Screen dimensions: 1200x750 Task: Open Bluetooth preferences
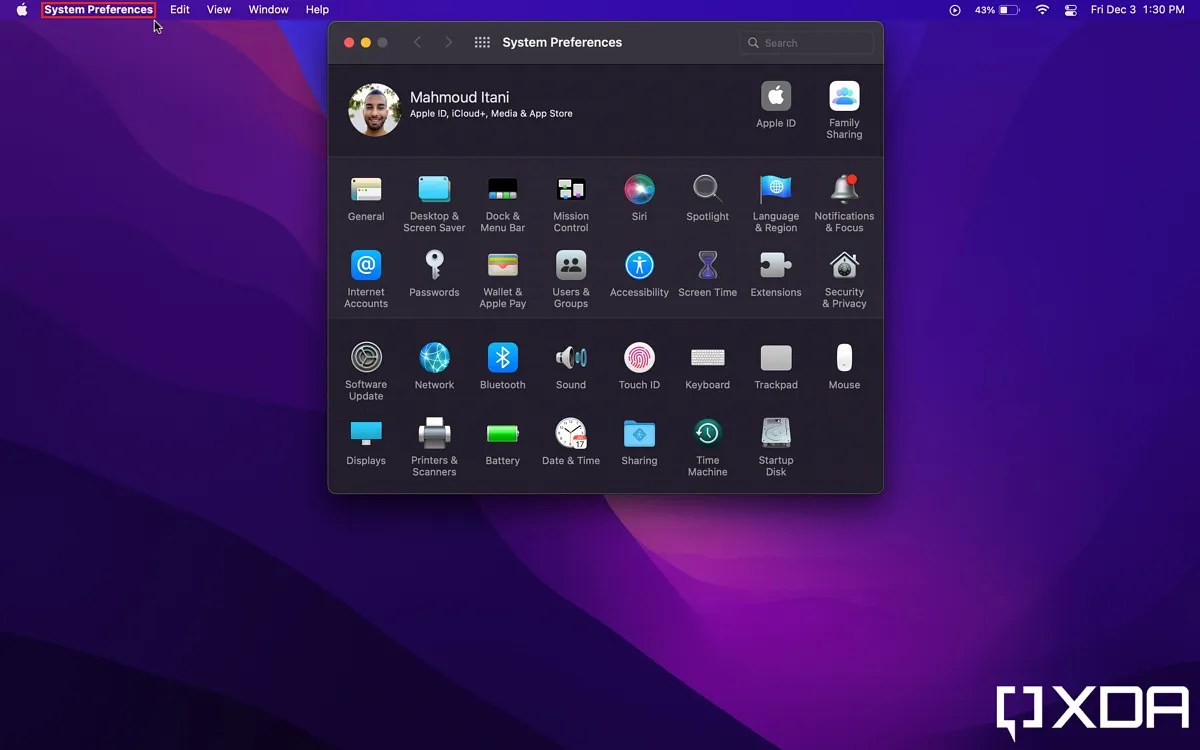(x=502, y=357)
